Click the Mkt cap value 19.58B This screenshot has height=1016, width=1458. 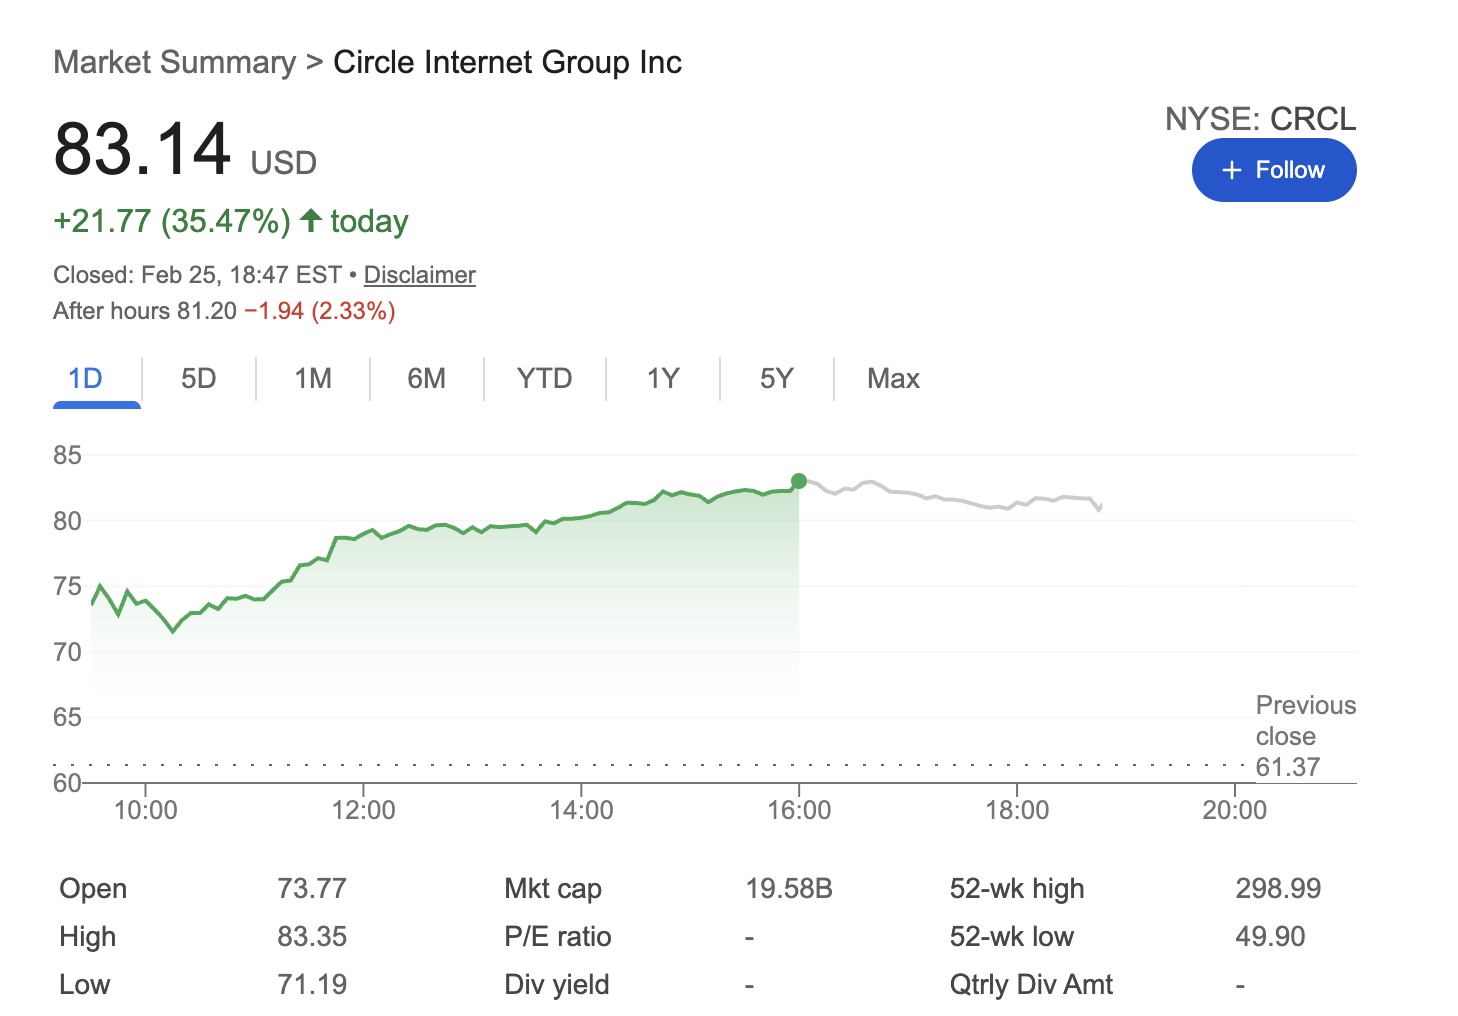click(x=788, y=889)
